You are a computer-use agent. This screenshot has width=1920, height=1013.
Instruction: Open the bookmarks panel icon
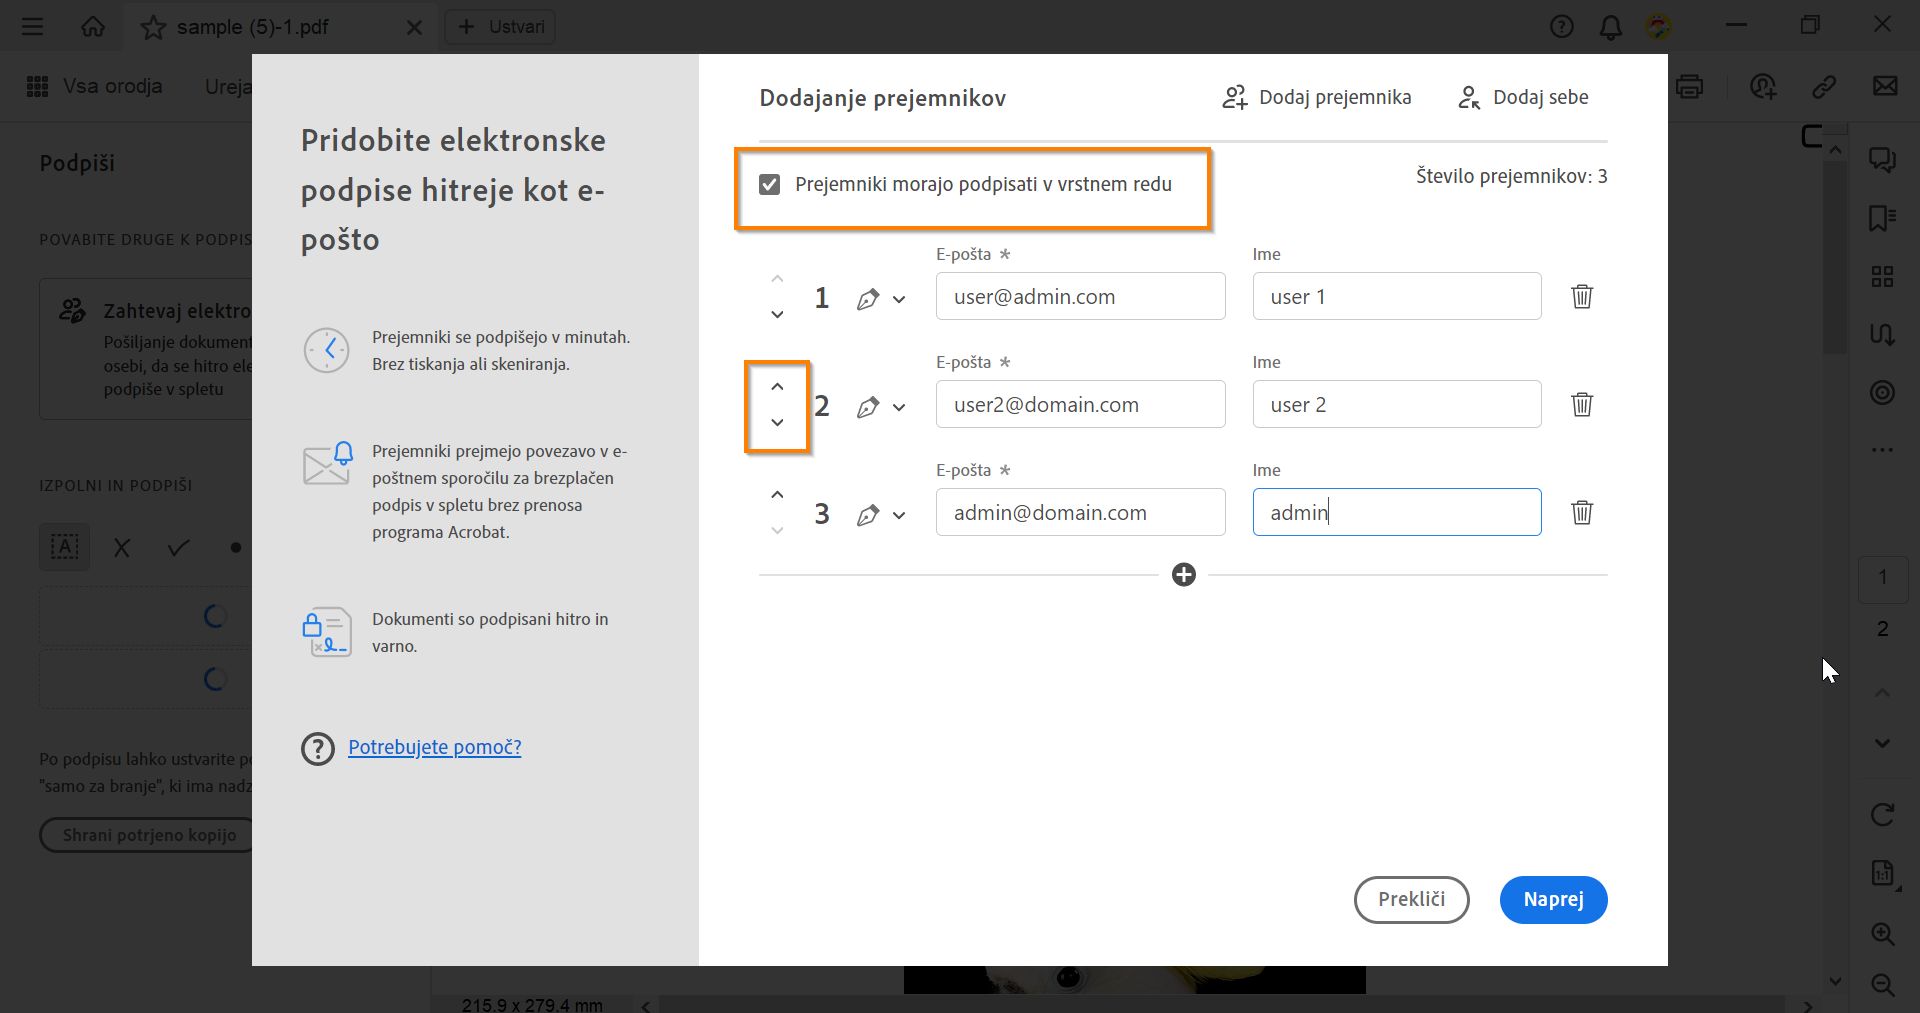pos(1883,218)
